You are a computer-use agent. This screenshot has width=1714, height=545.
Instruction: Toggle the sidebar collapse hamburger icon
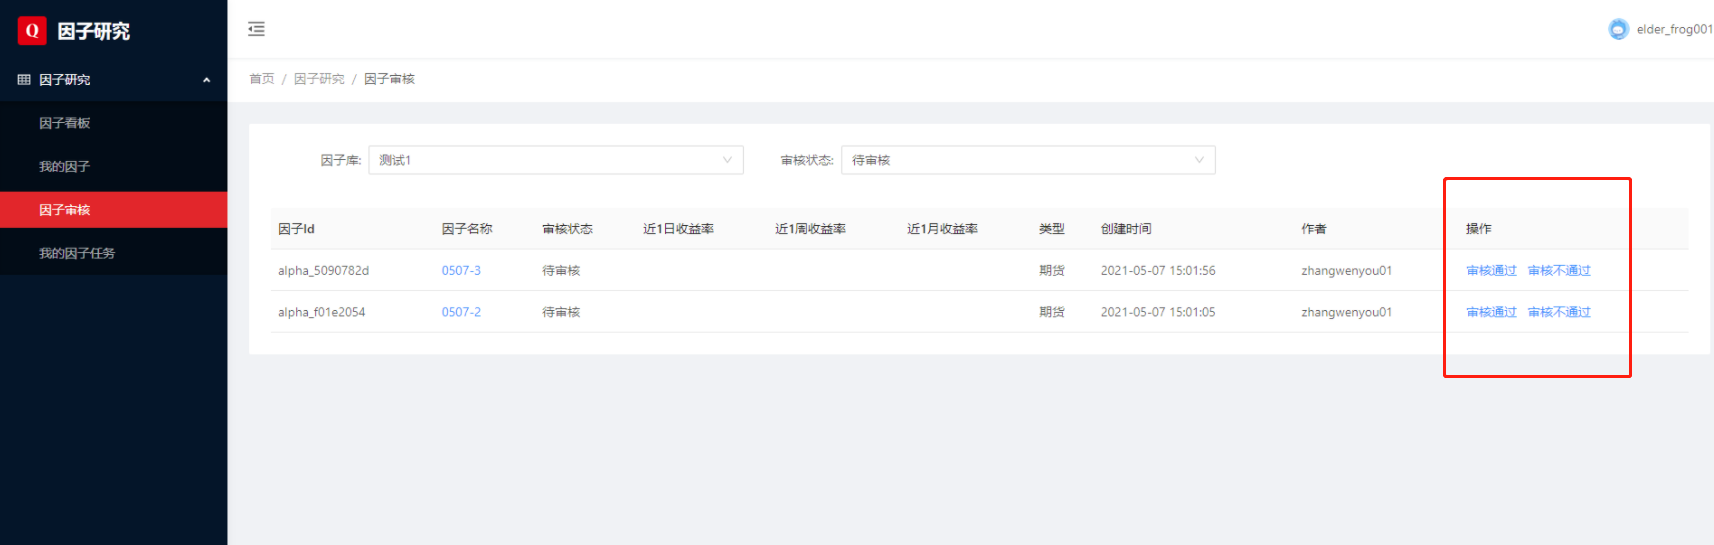[x=256, y=29]
